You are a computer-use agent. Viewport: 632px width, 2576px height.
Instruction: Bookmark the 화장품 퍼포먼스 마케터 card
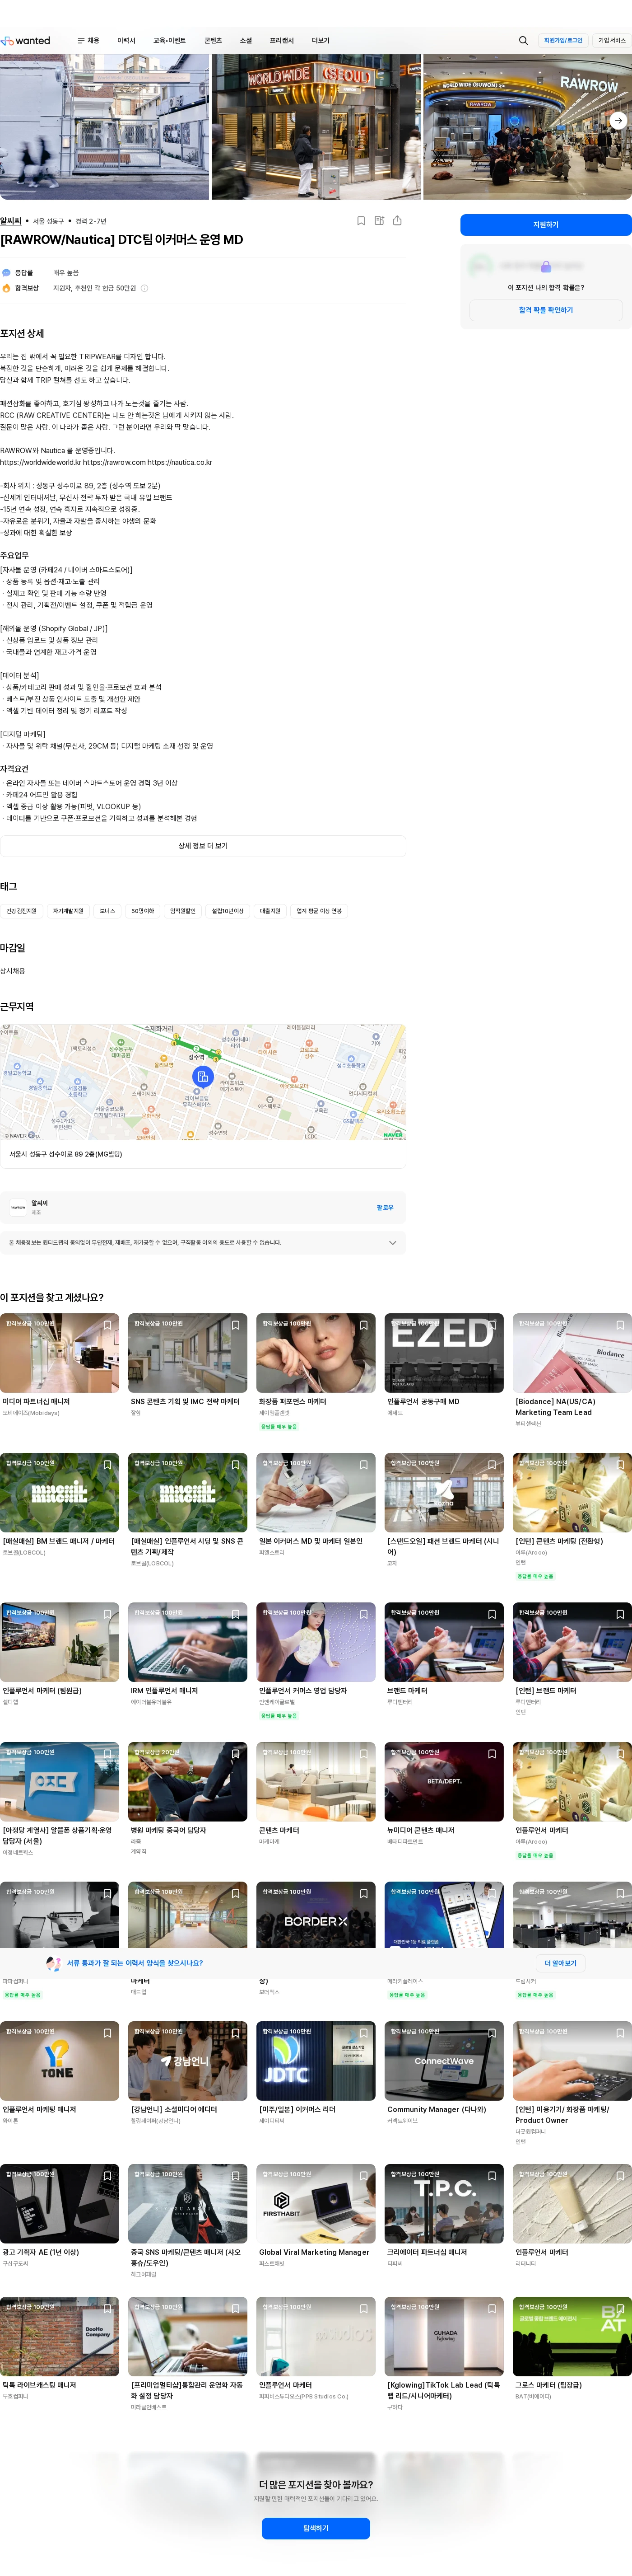coord(363,1325)
